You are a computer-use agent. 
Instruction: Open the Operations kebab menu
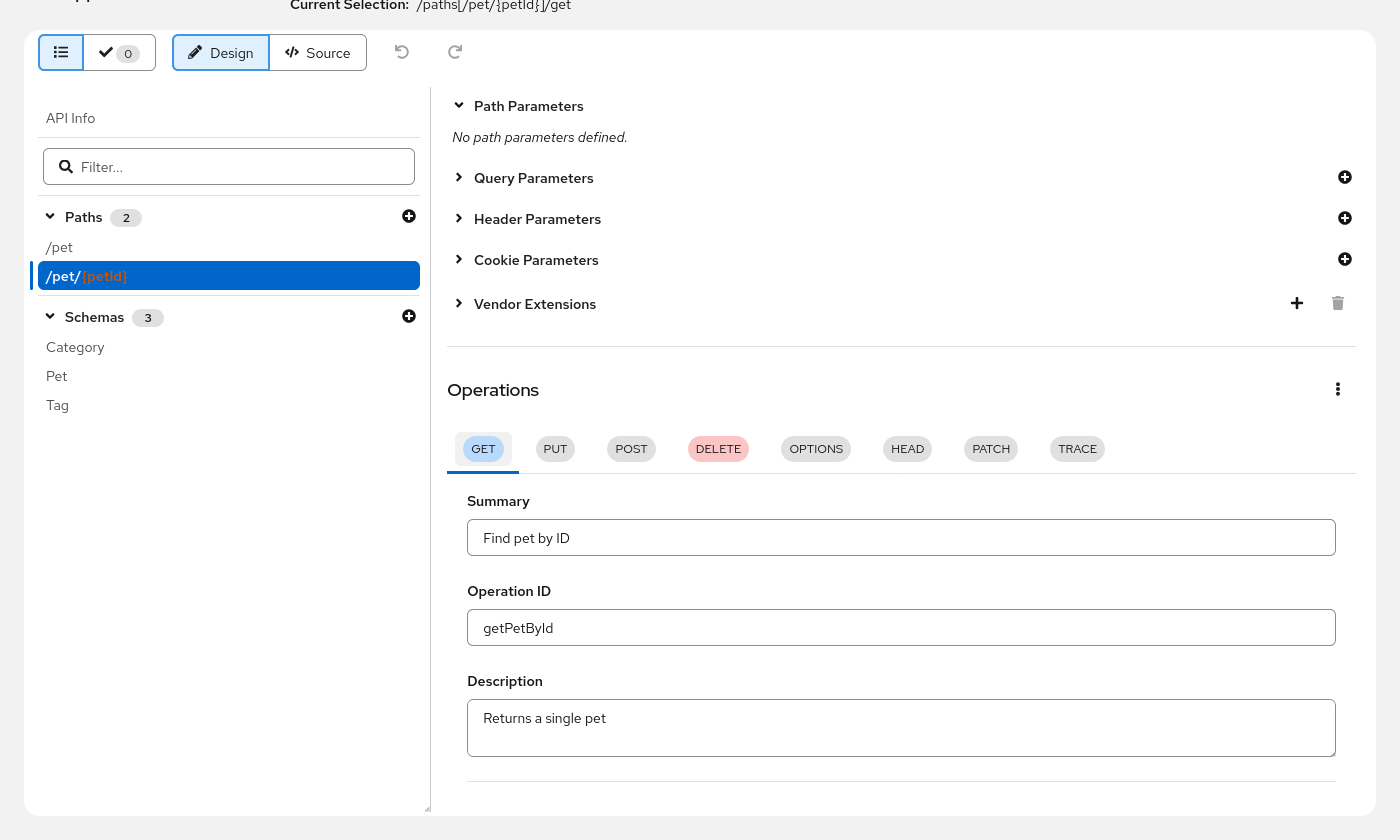coord(1338,389)
